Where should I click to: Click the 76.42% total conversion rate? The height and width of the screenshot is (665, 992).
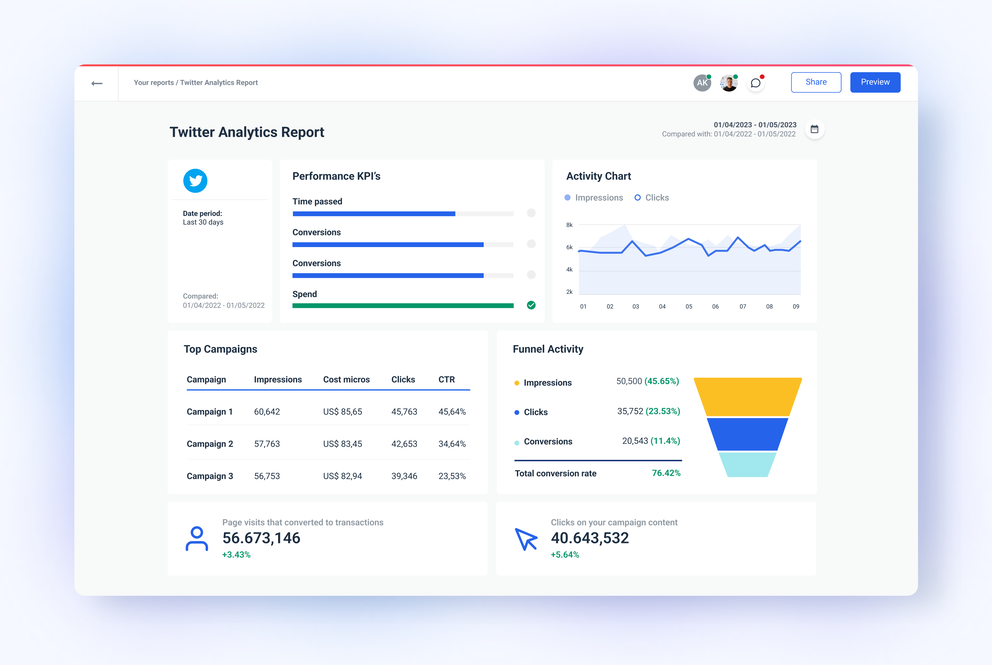666,473
